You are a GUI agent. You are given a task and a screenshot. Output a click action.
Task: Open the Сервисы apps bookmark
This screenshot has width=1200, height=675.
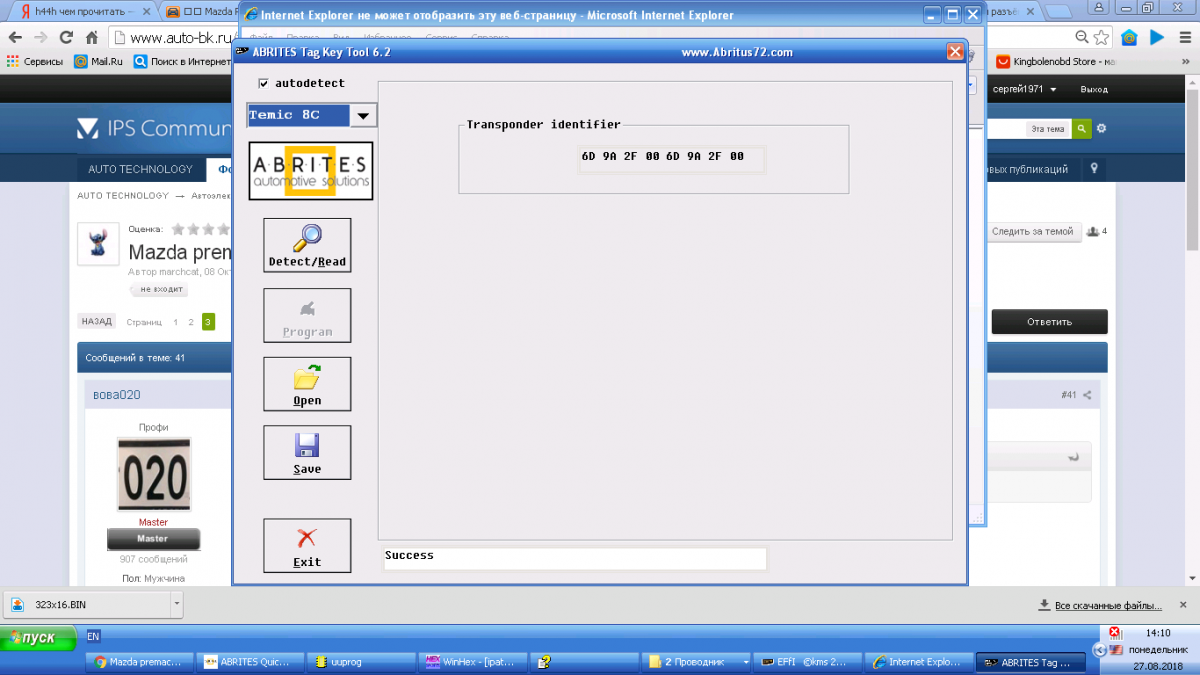coord(35,61)
